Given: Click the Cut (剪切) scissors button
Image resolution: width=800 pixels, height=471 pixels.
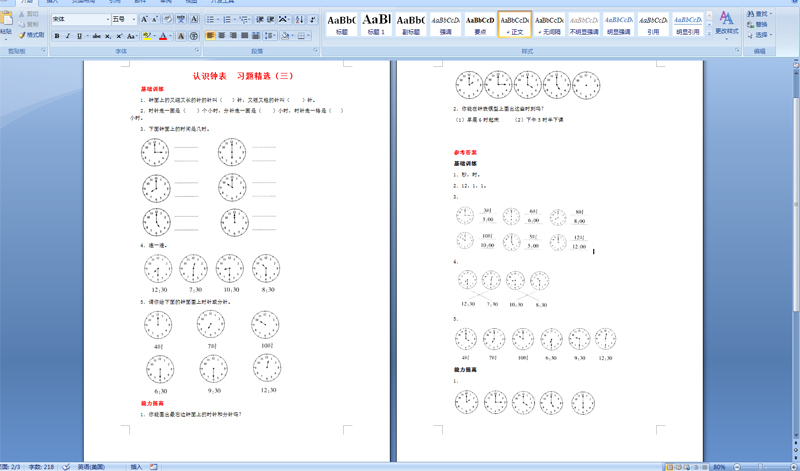Looking at the screenshot, I should point(31,14).
